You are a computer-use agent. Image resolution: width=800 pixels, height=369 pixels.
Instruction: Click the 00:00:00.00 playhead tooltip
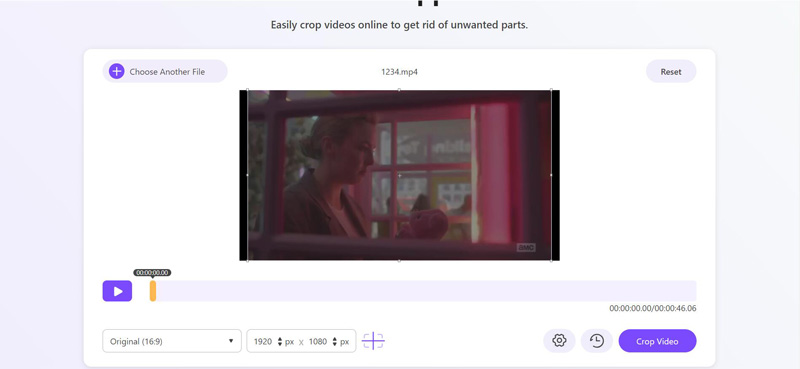[x=152, y=273]
